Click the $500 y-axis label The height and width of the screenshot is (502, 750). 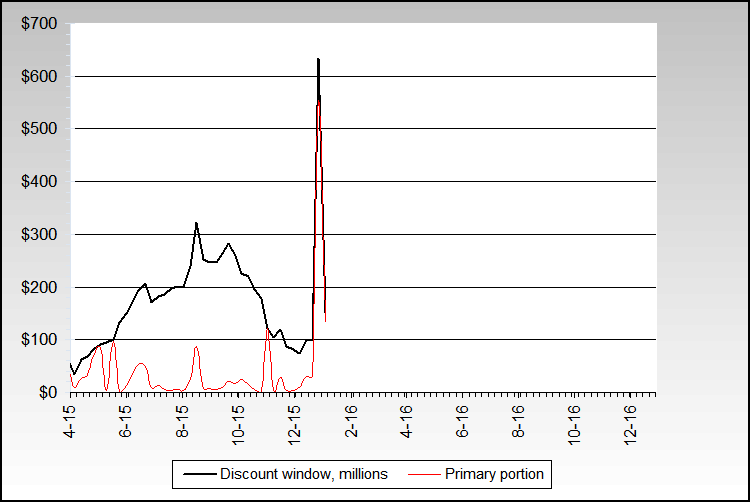39,129
